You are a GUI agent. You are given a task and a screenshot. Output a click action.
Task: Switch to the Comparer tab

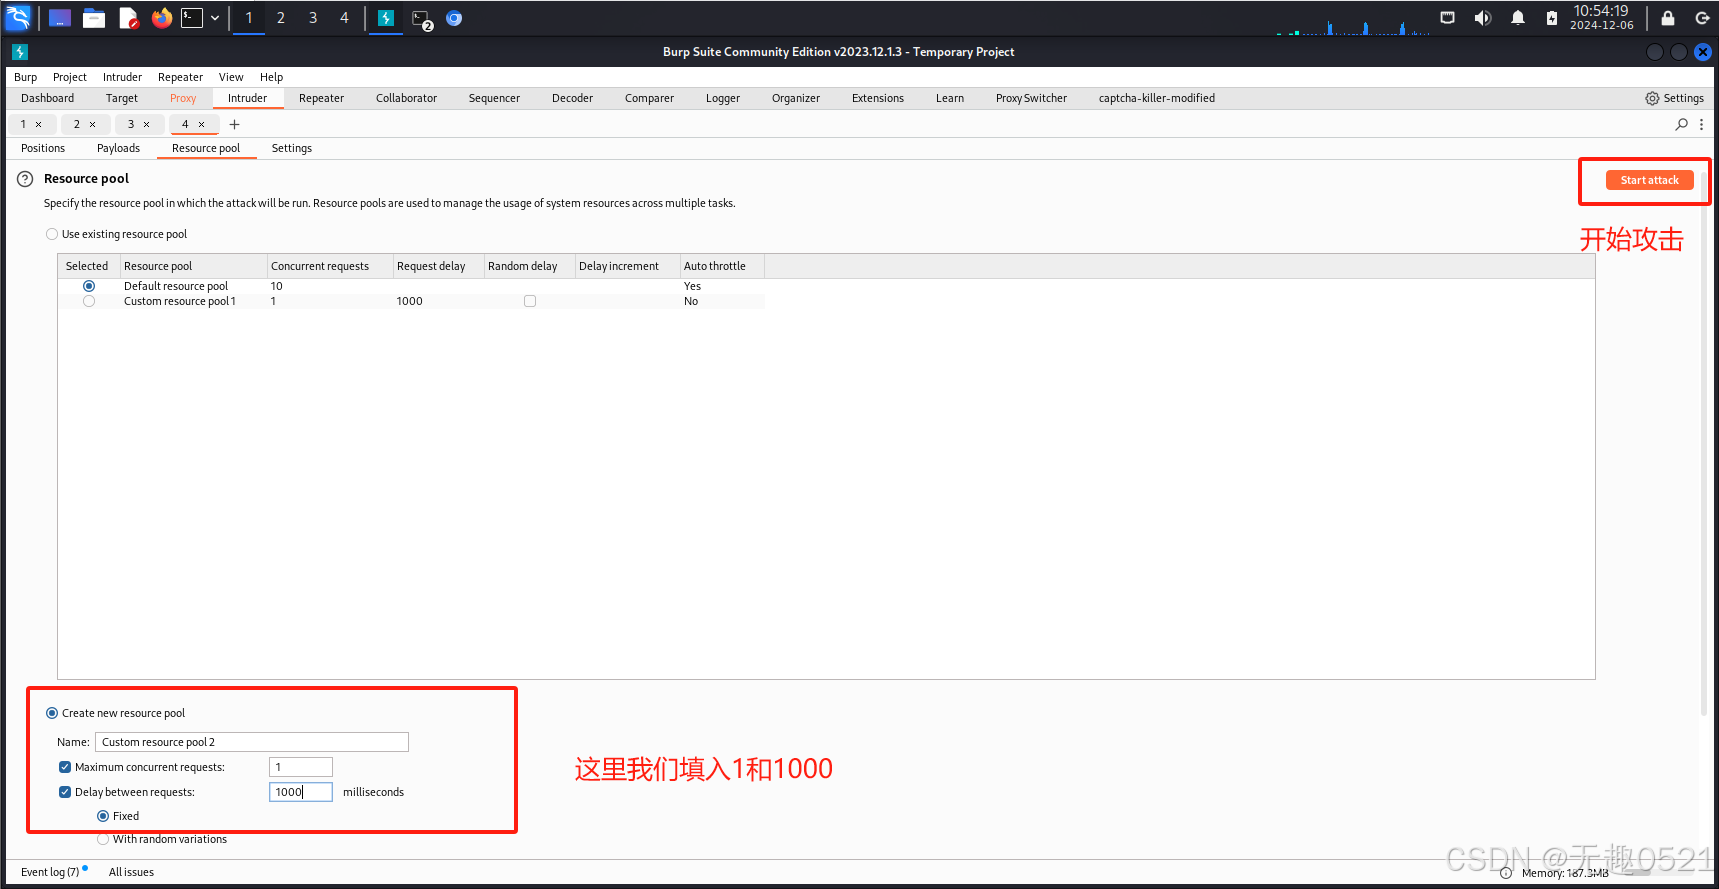click(x=649, y=98)
